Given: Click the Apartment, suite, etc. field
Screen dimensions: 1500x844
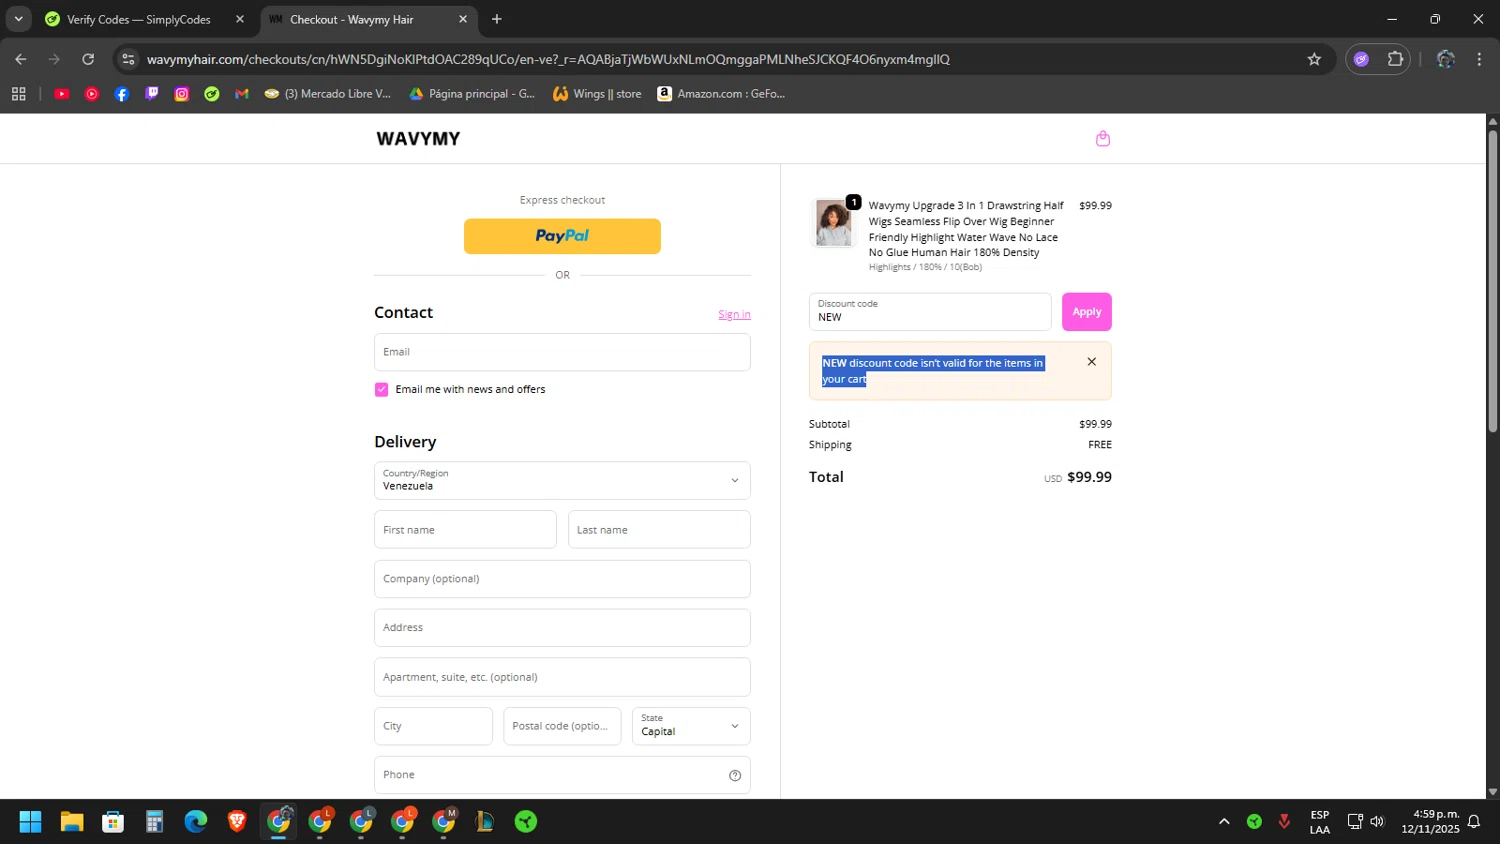Looking at the screenshot, I should point(562,677).
